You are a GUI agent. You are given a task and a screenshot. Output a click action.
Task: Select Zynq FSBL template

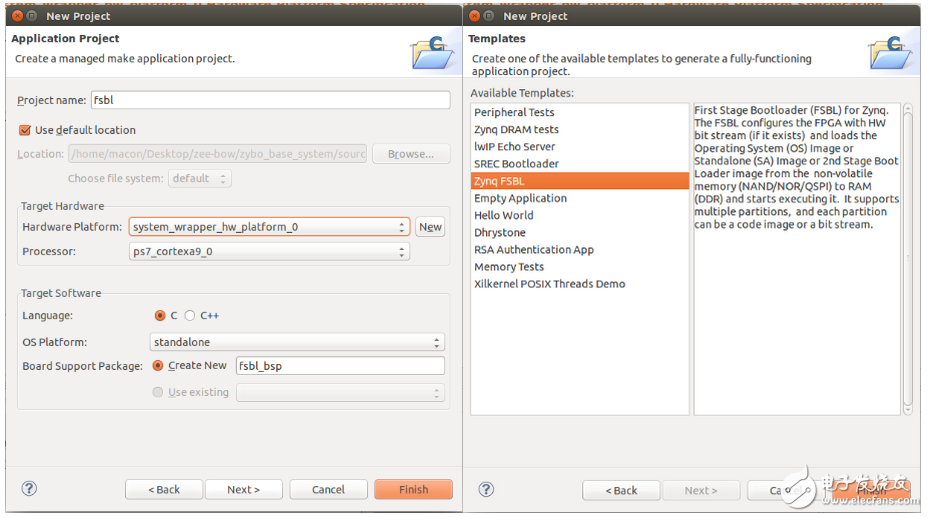click(499, 181)
